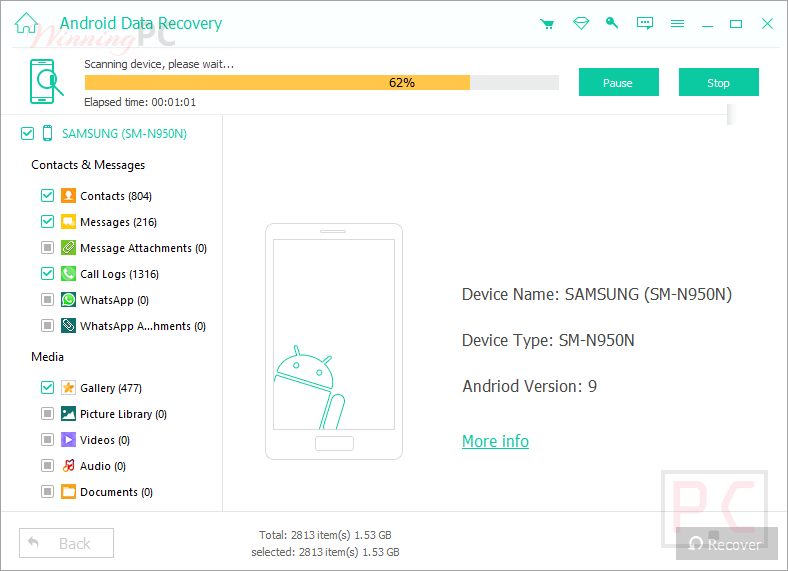Toggle the Picture Library checkbox

[x=47, y=414]
